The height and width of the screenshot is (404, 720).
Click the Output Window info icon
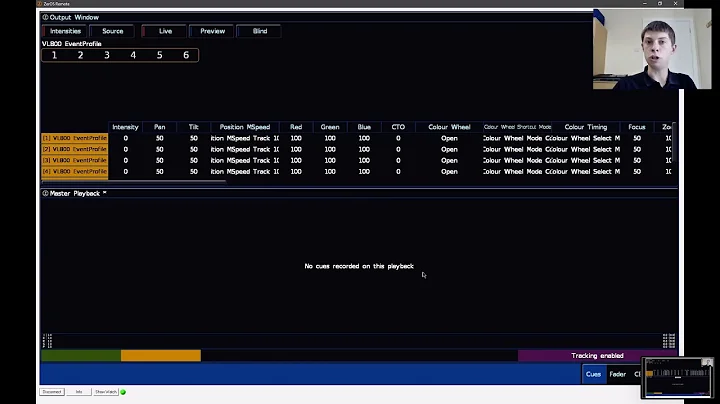click(45, 17)
